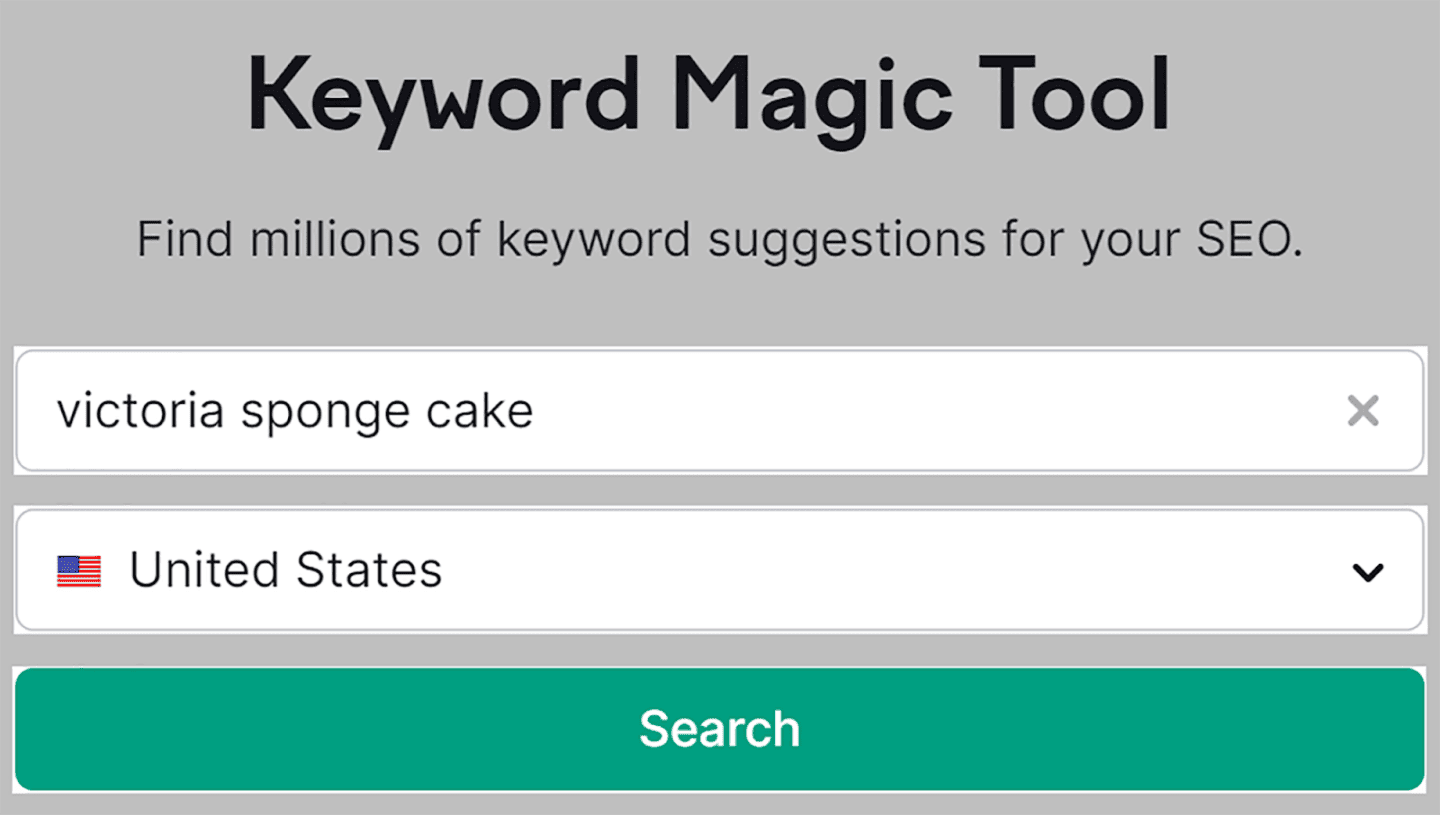Start the keyword search for victoria sponge cake
This screenshot has width=1440, height=815.
tap(719, 729)
